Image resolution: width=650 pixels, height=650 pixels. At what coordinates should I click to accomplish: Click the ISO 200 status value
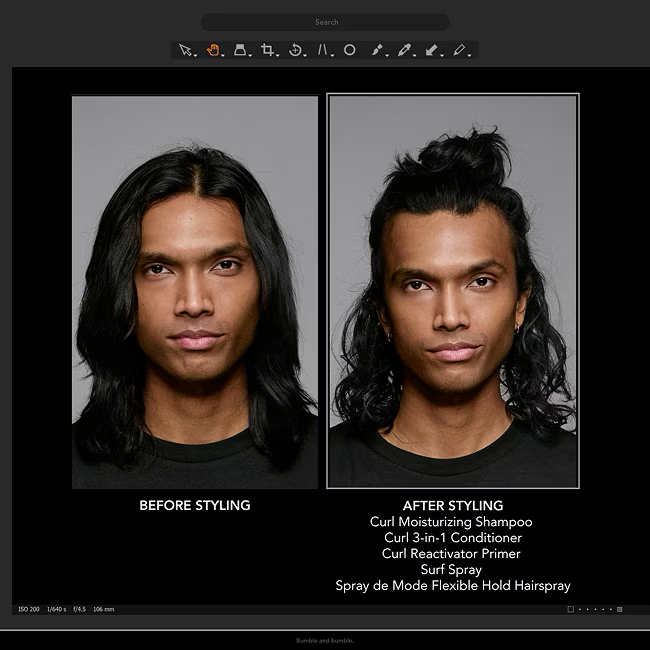point(29,609)
